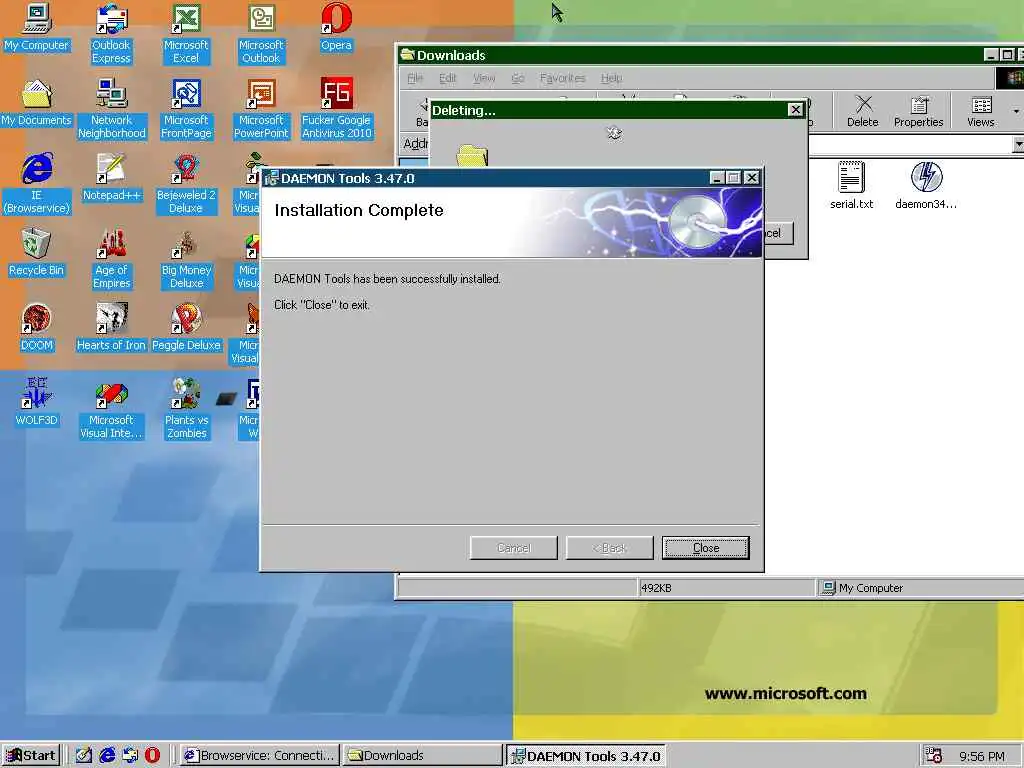Image resolution: width=1024 pixels, height=768 pixels.
Task: Click the 9:56 PM clock
Action: pyautogui.click(x=982, y=756)
